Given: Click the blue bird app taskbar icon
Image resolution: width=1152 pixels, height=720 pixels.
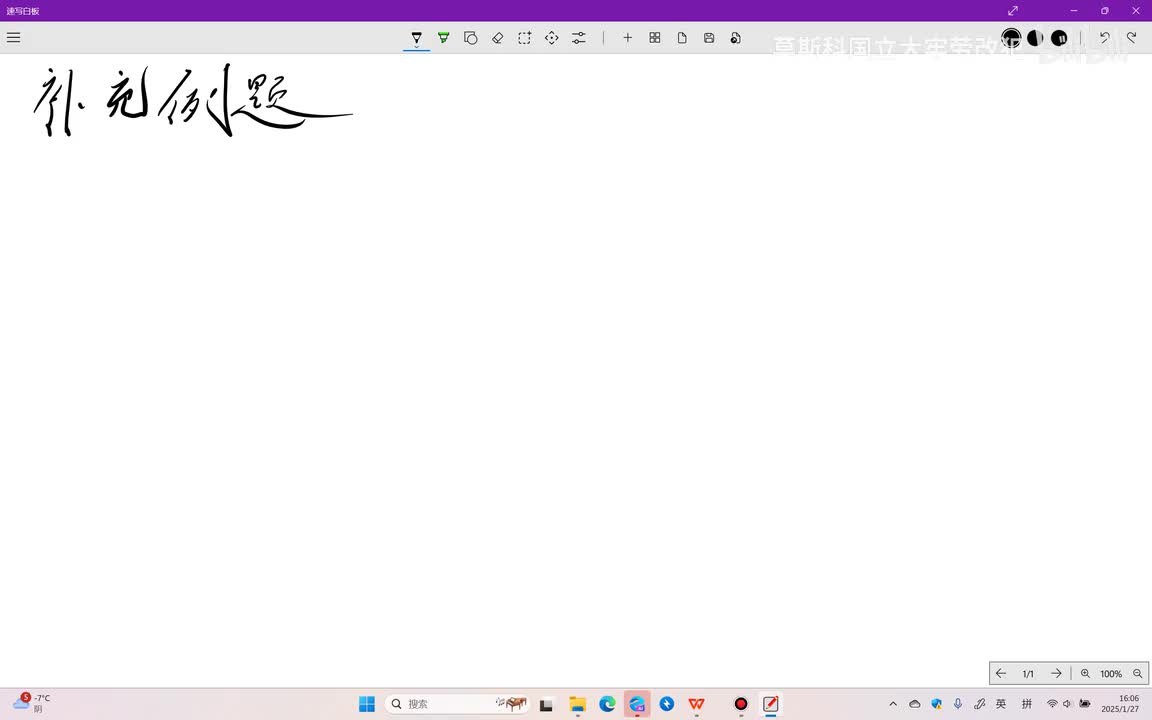Looking at the screenshot, I should pyautogui.click(x=666, y=704).
